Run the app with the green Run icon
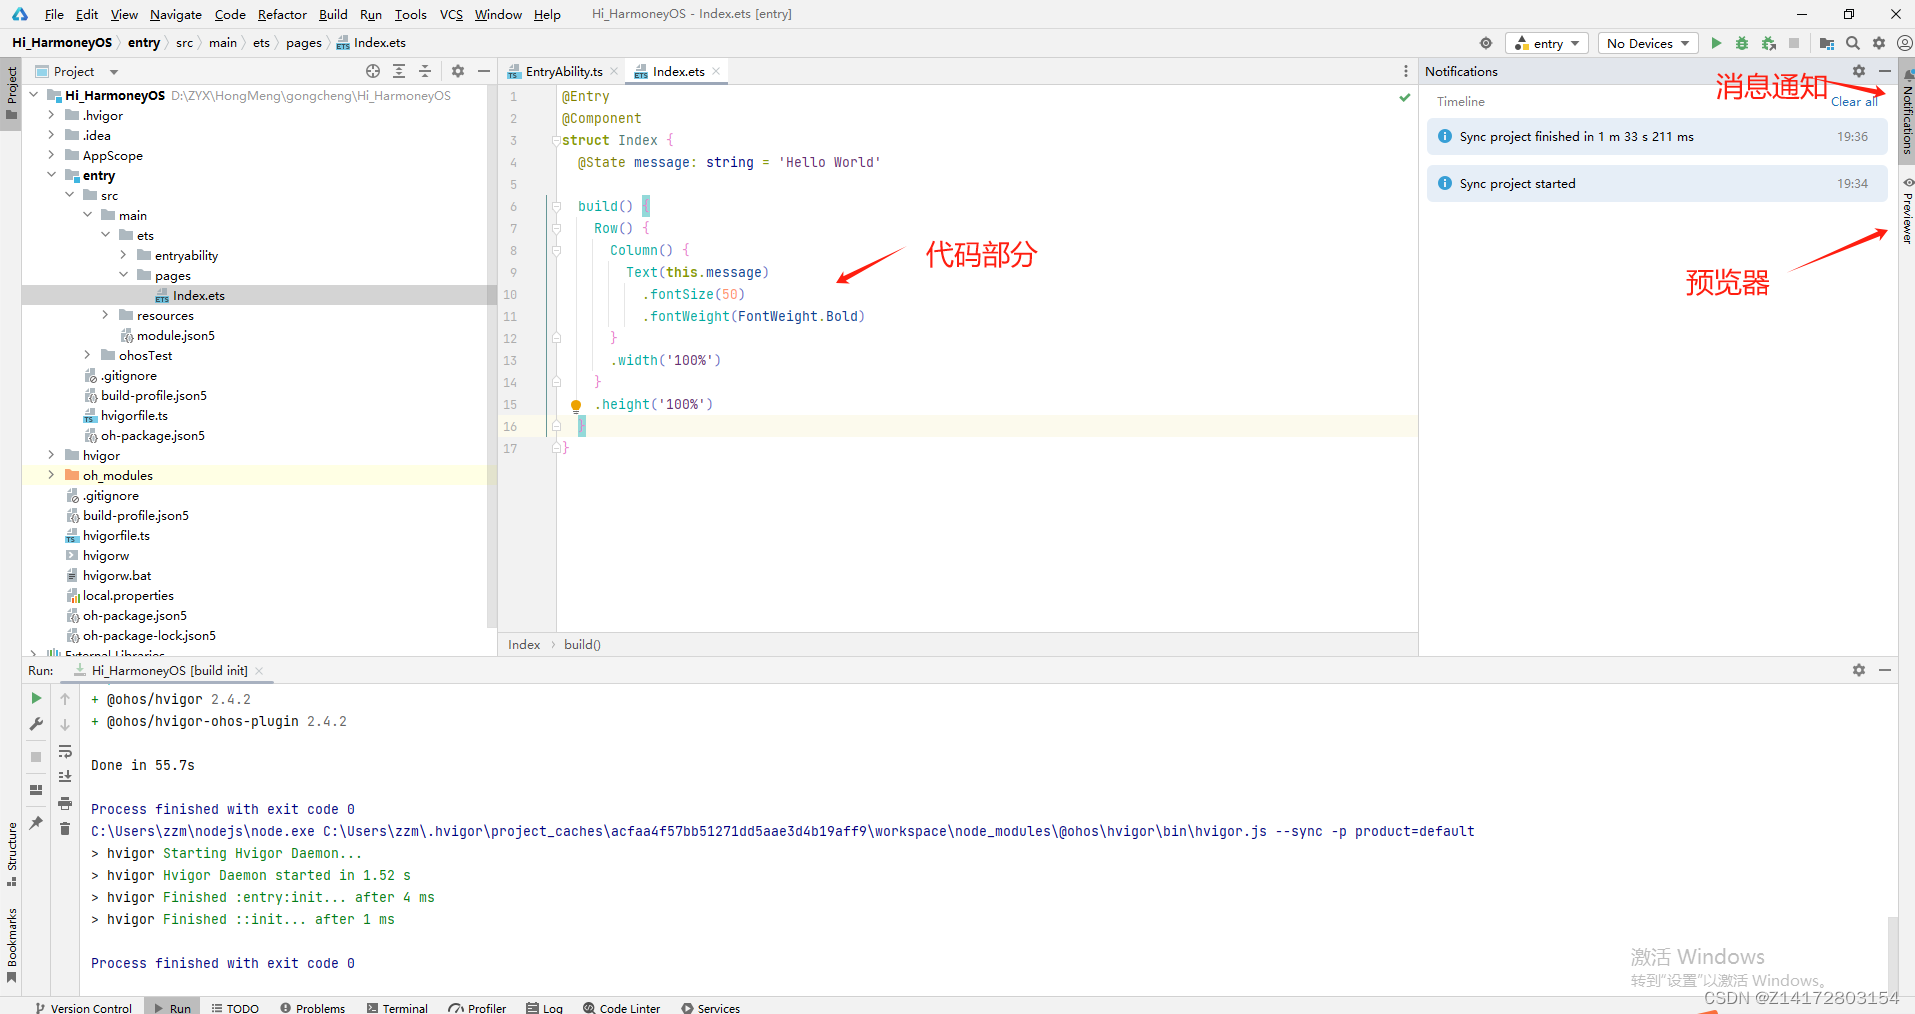The image size is (1915, 1014). pyautogui.click(x=1716, y=43)
